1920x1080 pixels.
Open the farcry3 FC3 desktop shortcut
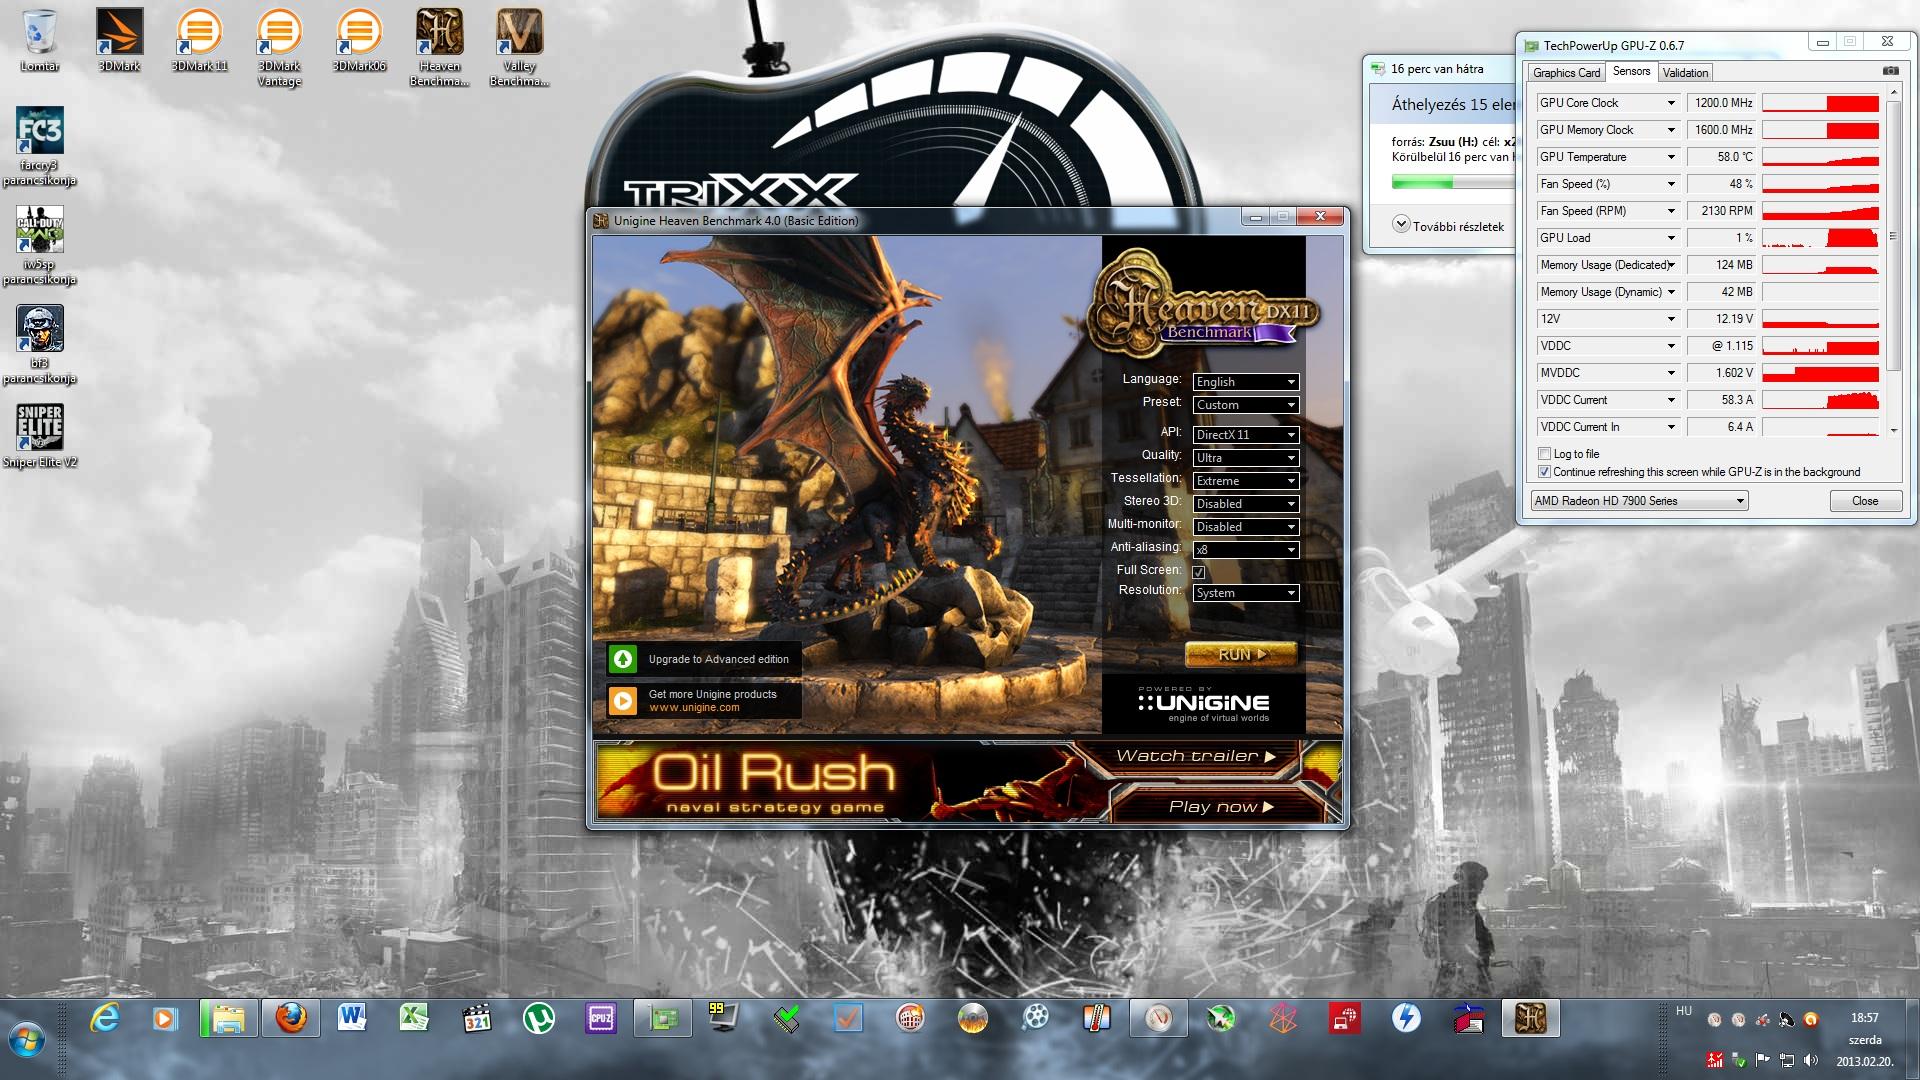(x=40, y=146)
